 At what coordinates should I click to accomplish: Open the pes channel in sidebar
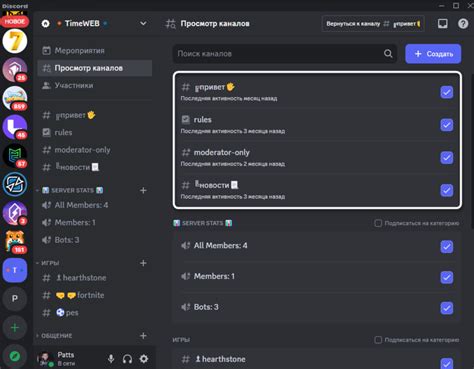(95, 313)
